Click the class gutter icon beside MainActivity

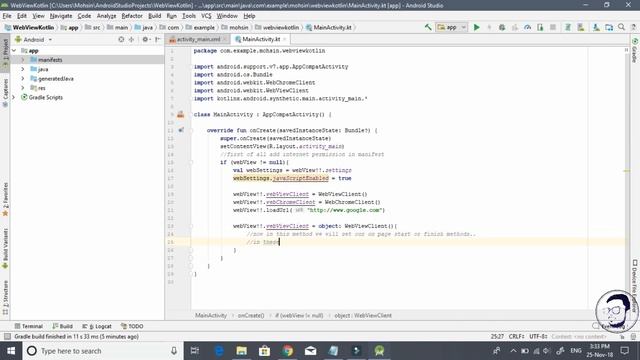(x=180, y=115)
